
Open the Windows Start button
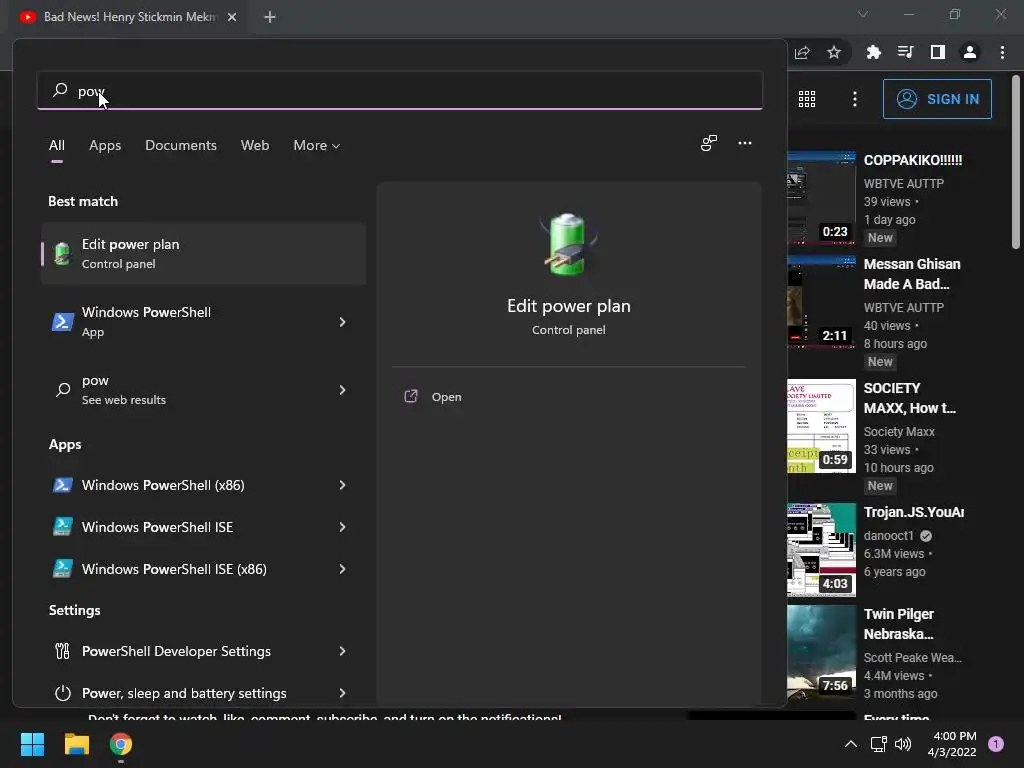tap(32, 744)
